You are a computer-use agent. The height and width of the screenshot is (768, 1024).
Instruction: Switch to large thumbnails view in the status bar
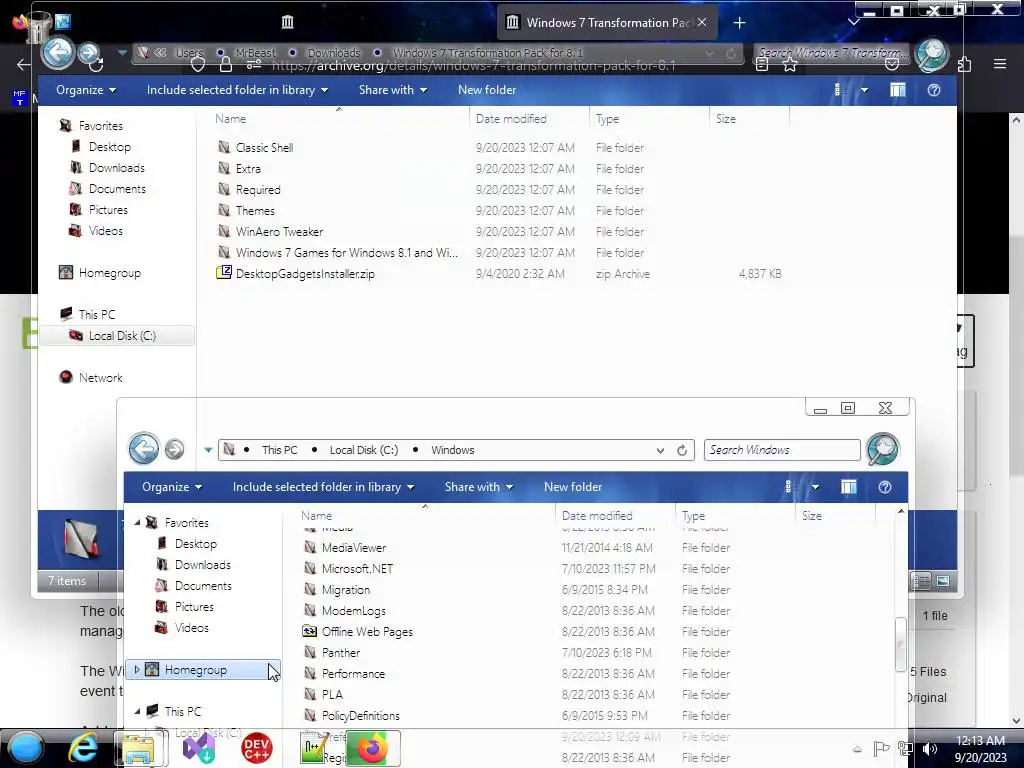pyautogui.click(x=943, y=581)
